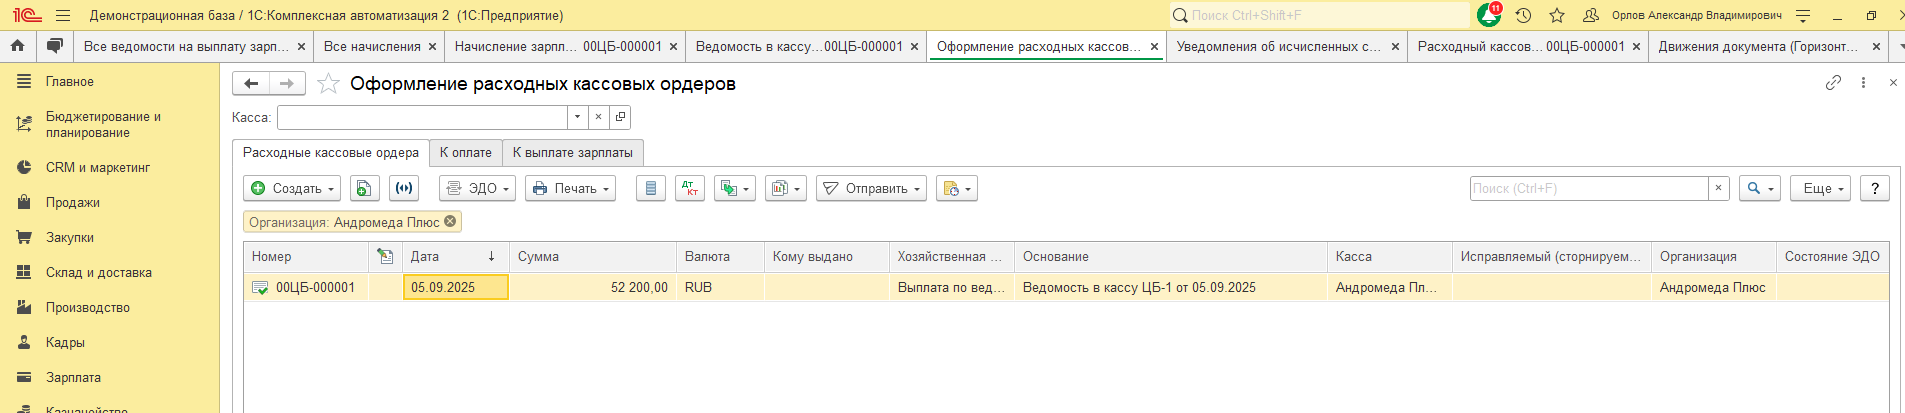Switch to the К оплате tab

click(465, 153)
